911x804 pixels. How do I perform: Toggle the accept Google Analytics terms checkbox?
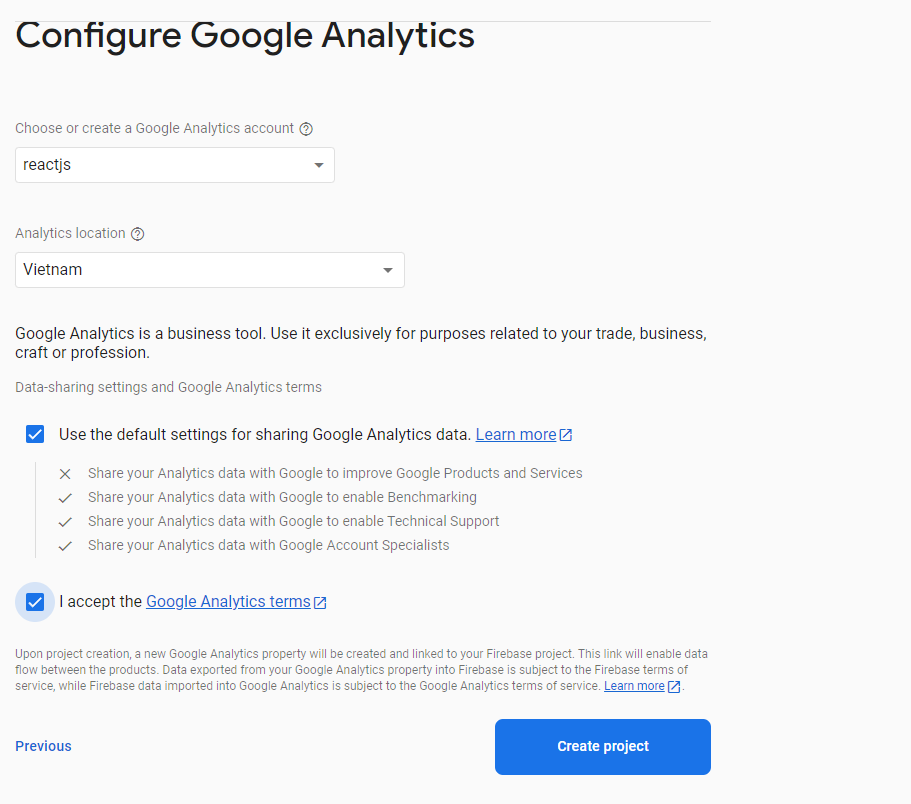[x=35, y=602]
